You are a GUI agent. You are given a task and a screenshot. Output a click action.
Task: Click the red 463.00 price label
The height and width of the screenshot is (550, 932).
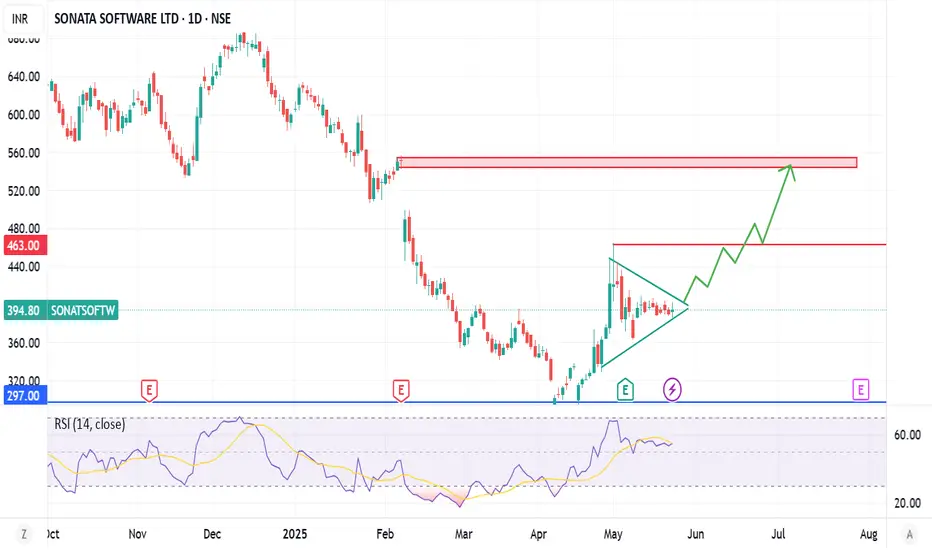pyautogui.click(x=25, y=245)
